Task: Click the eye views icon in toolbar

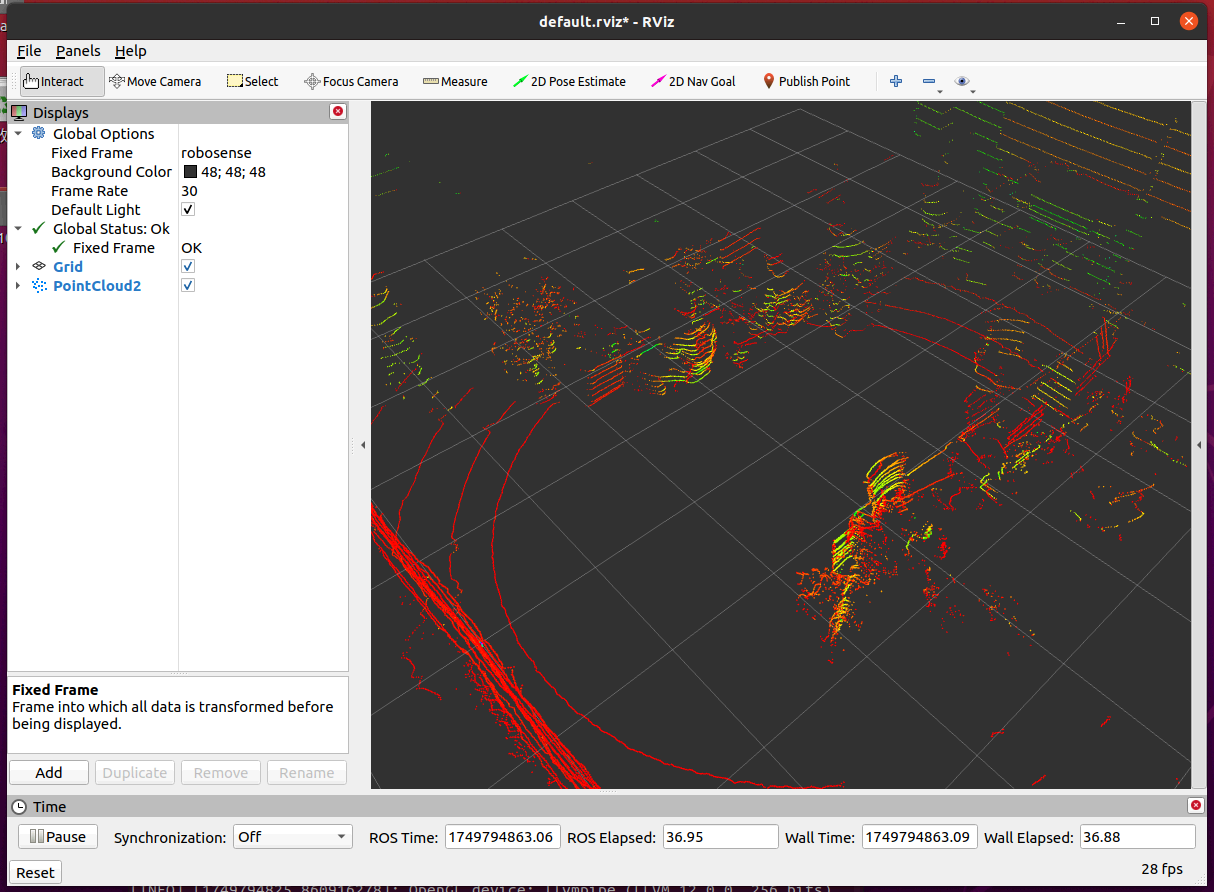Action: (x=962, y=81)
